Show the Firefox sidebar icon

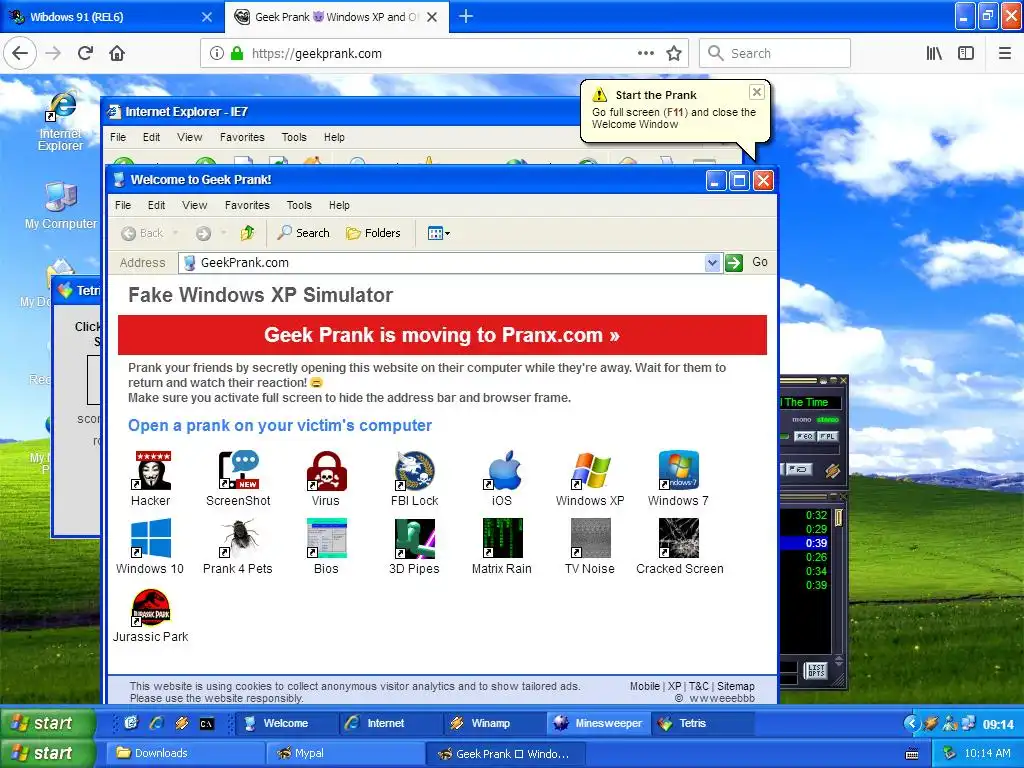966,54
